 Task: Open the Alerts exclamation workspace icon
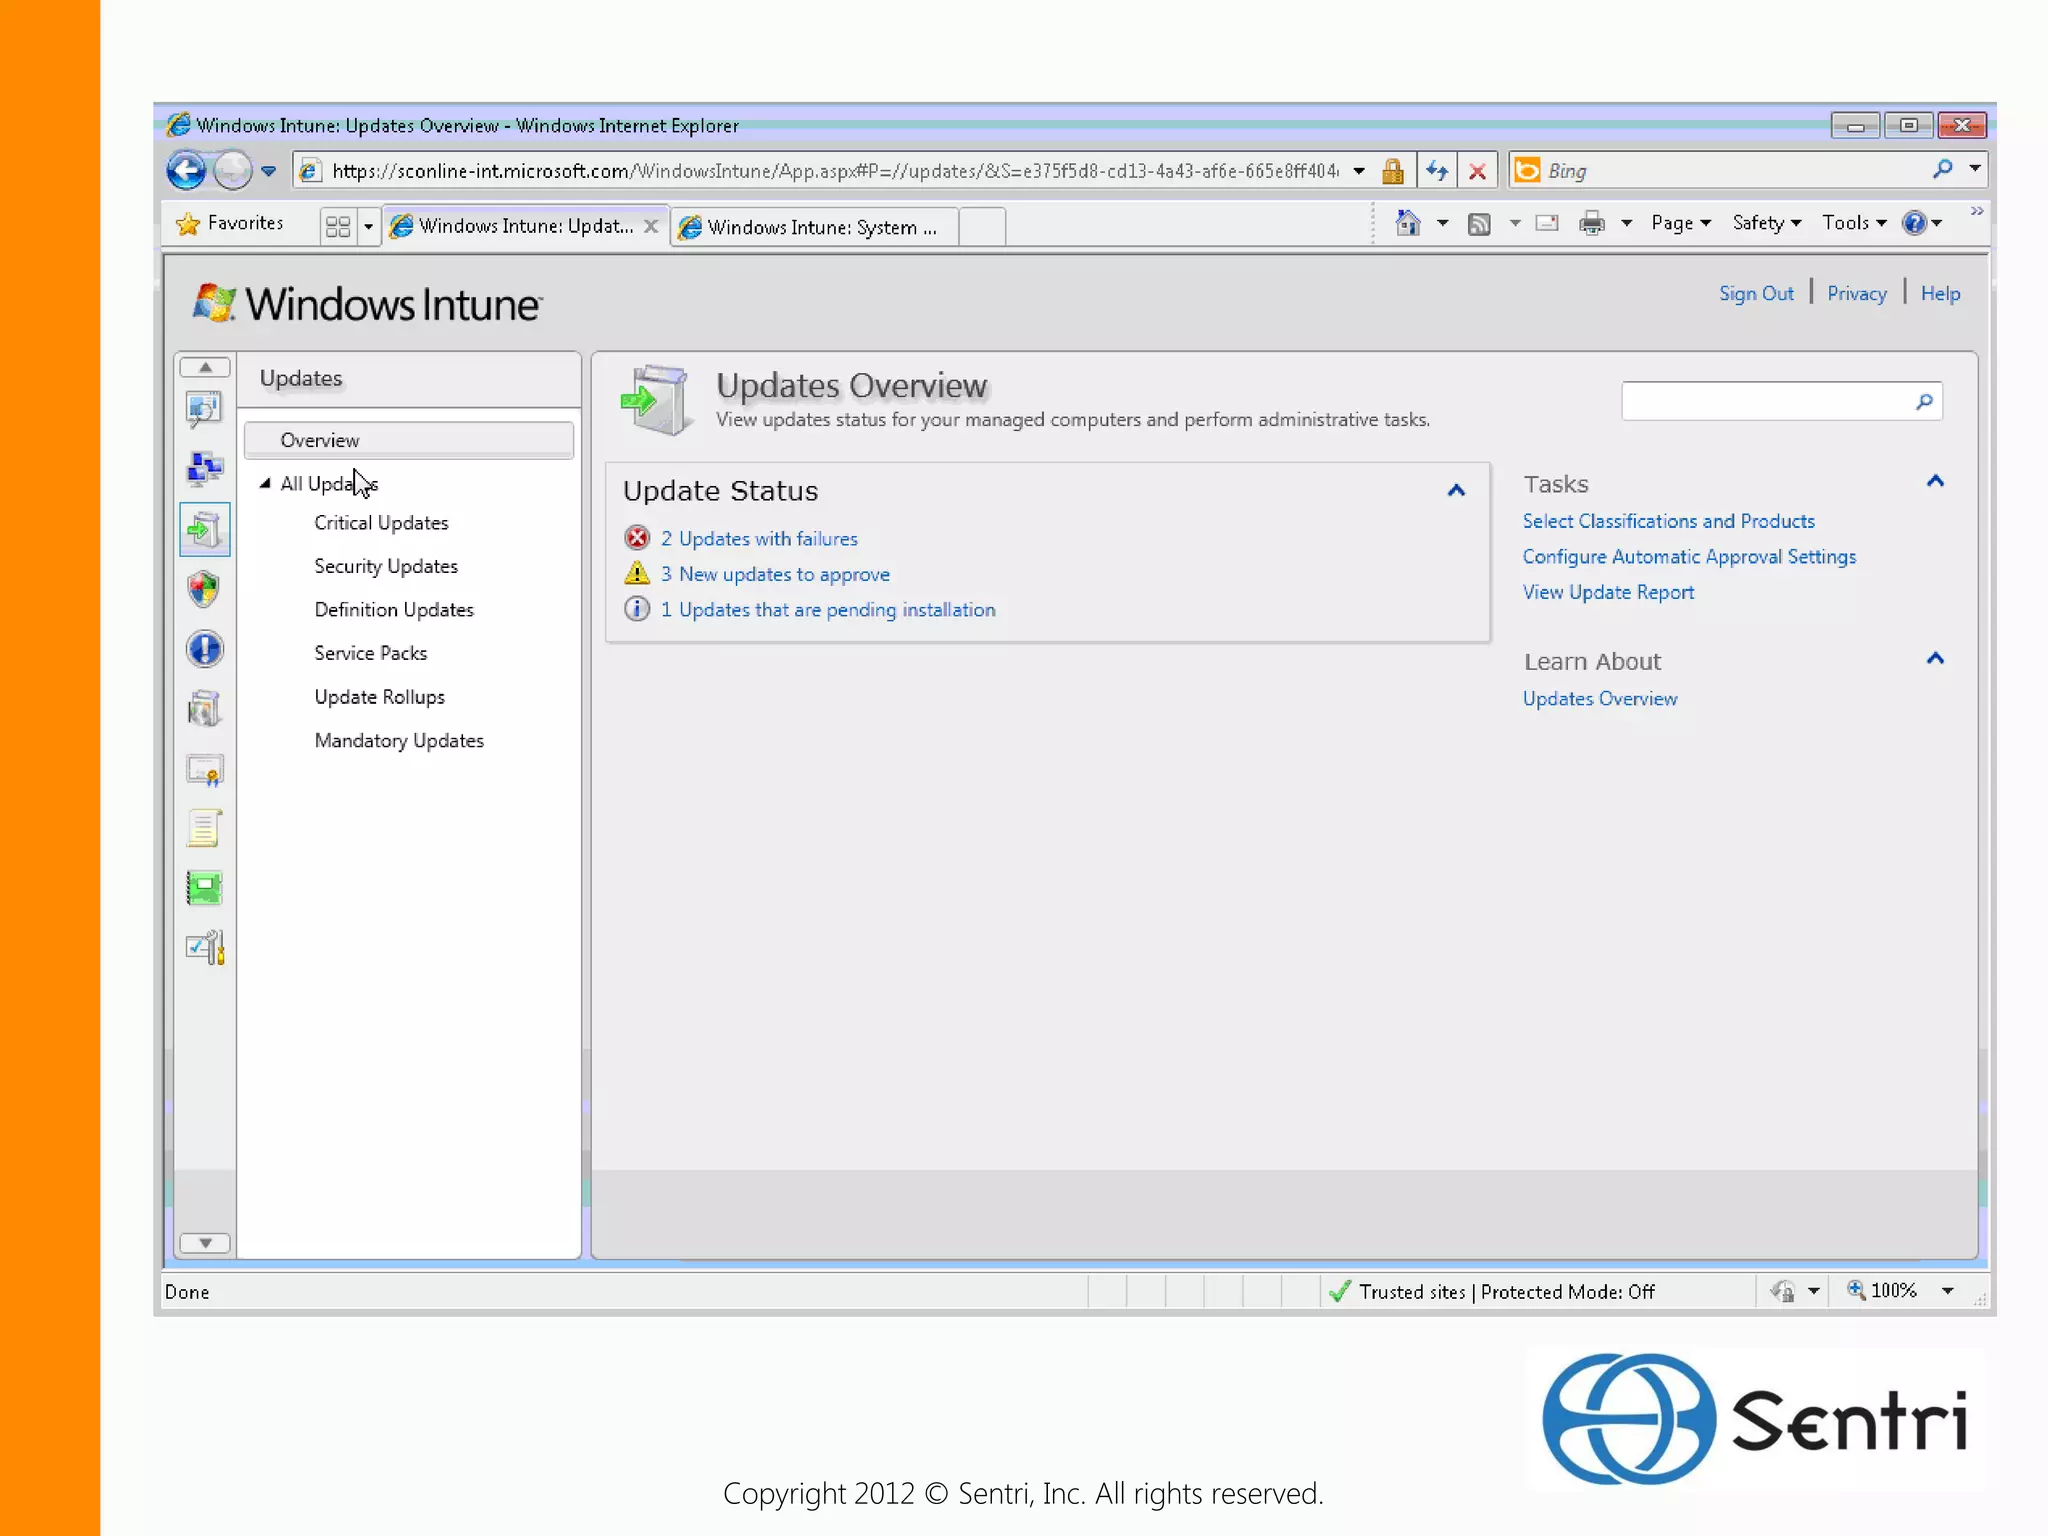(204, 649)
